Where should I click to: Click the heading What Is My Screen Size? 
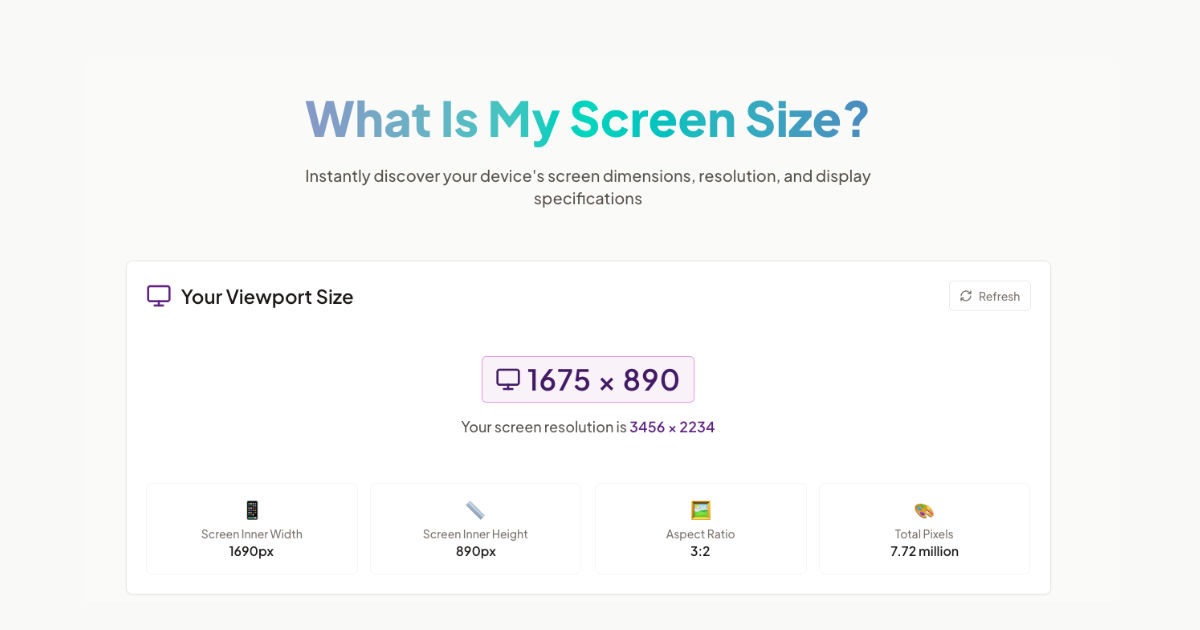(x=587, y=119)
